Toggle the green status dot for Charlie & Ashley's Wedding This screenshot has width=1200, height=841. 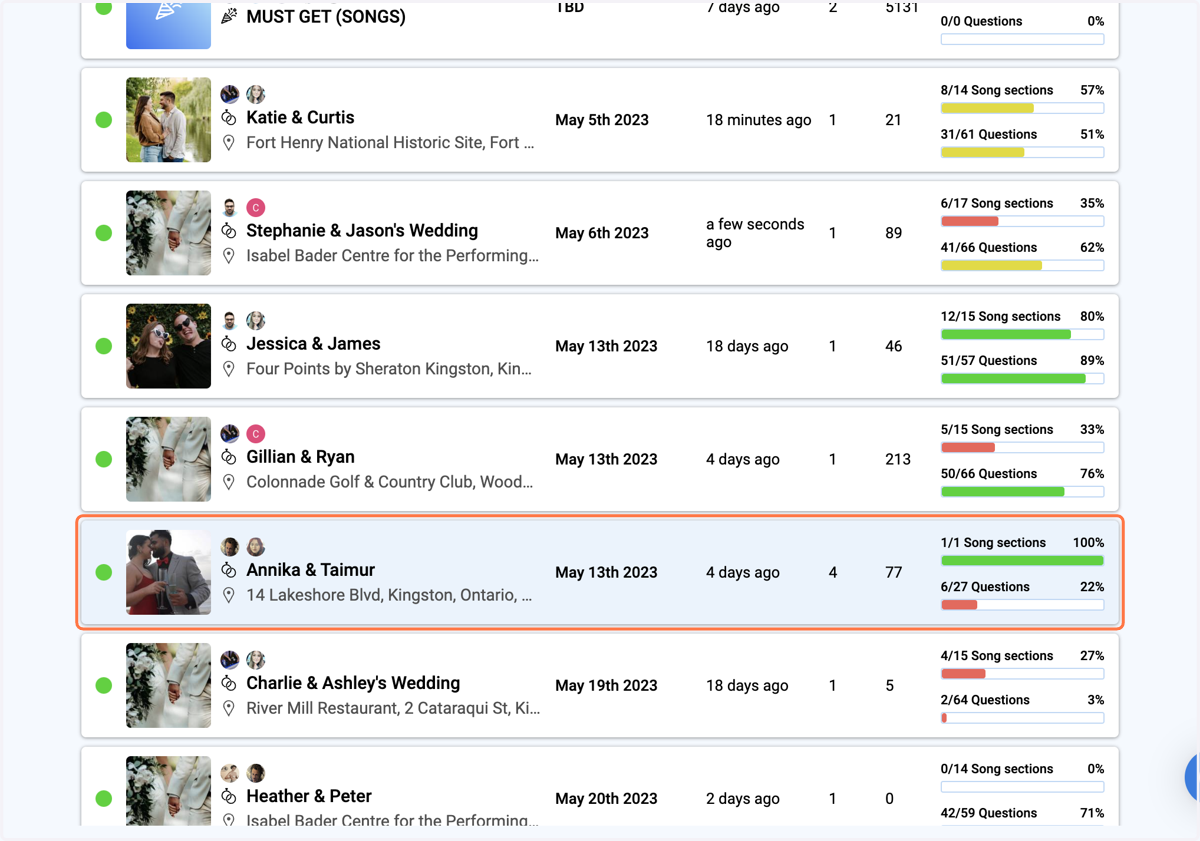[103, 685]
